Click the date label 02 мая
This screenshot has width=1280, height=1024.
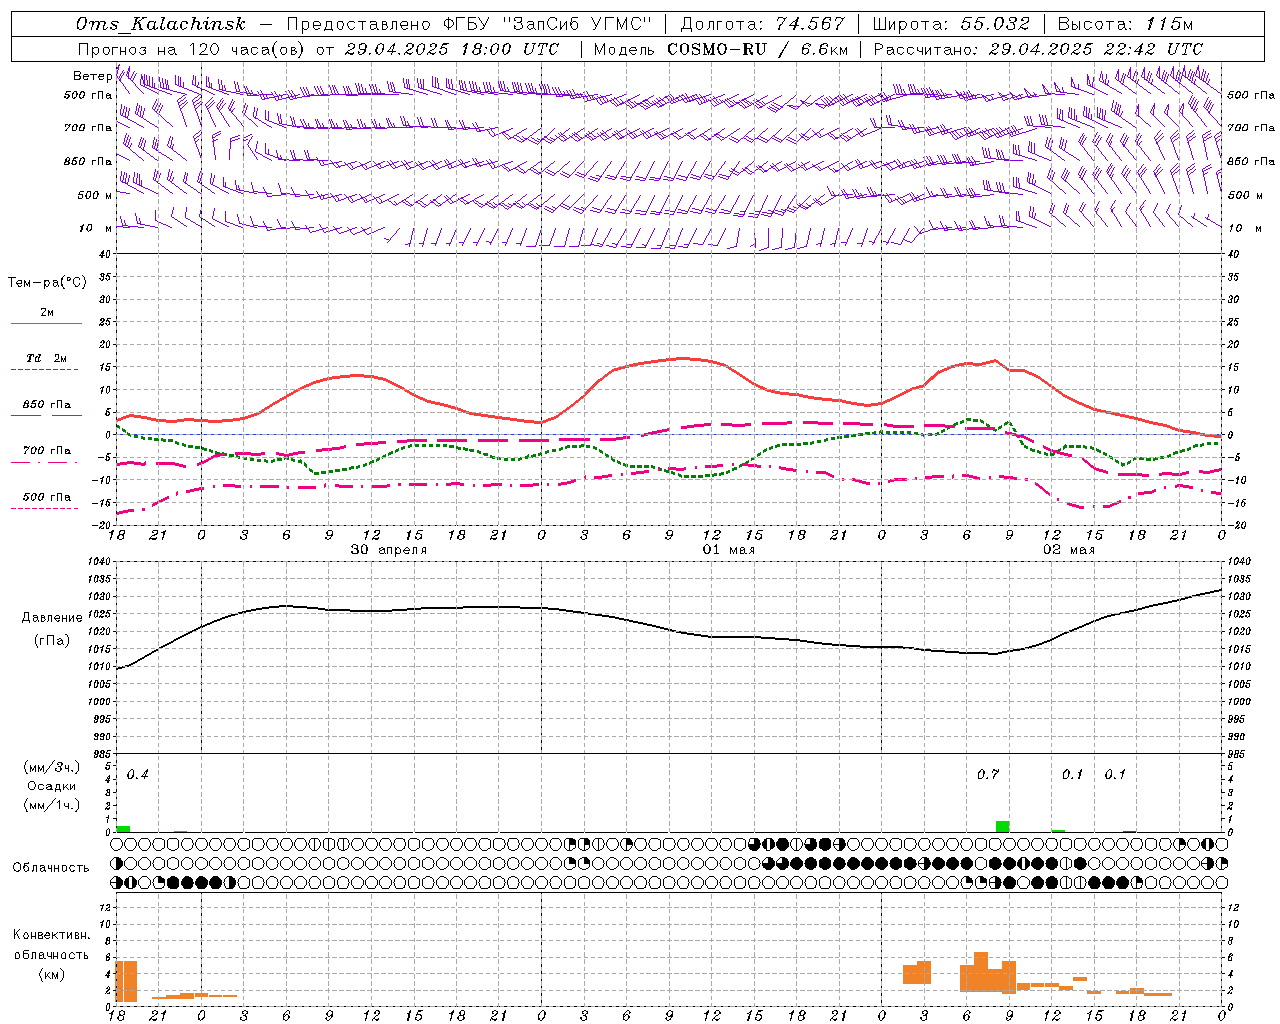tap(1069, 549)
